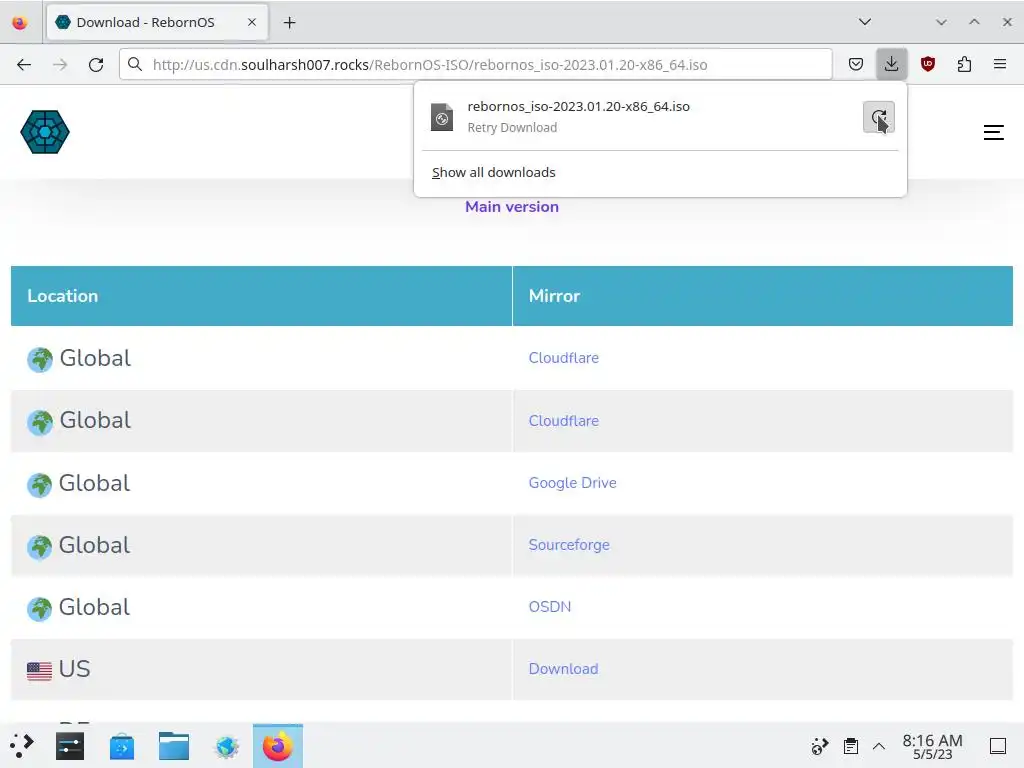Image resolution: width=1024 pixels, height=768 pixels.
Task: Open the second Global row's Cloudflare mirror link
Action: [x=564, y=421]
